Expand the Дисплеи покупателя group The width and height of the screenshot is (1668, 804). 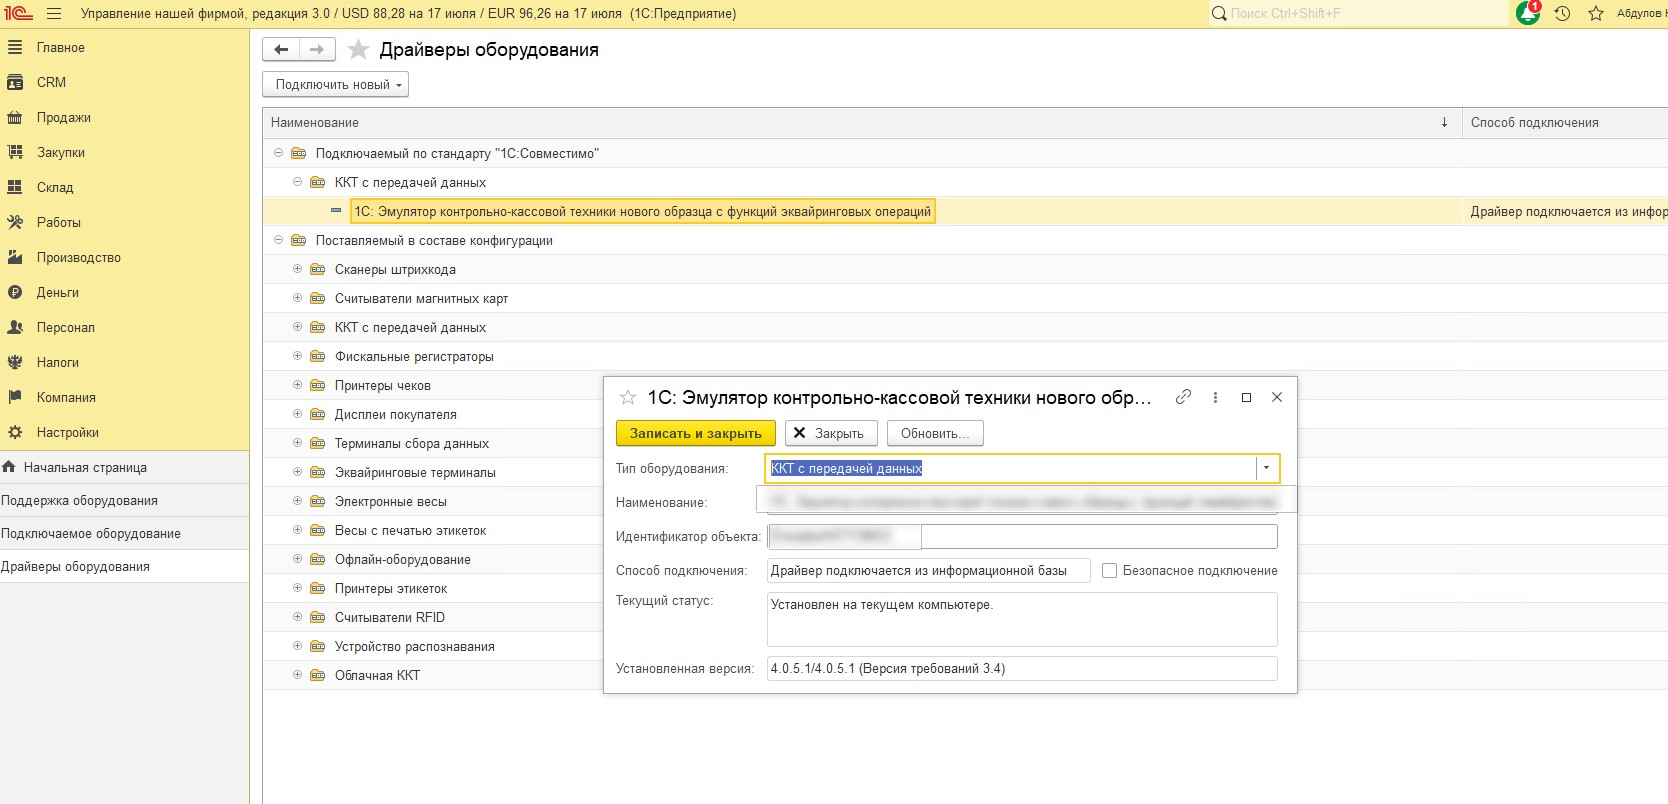pos(297,414)
